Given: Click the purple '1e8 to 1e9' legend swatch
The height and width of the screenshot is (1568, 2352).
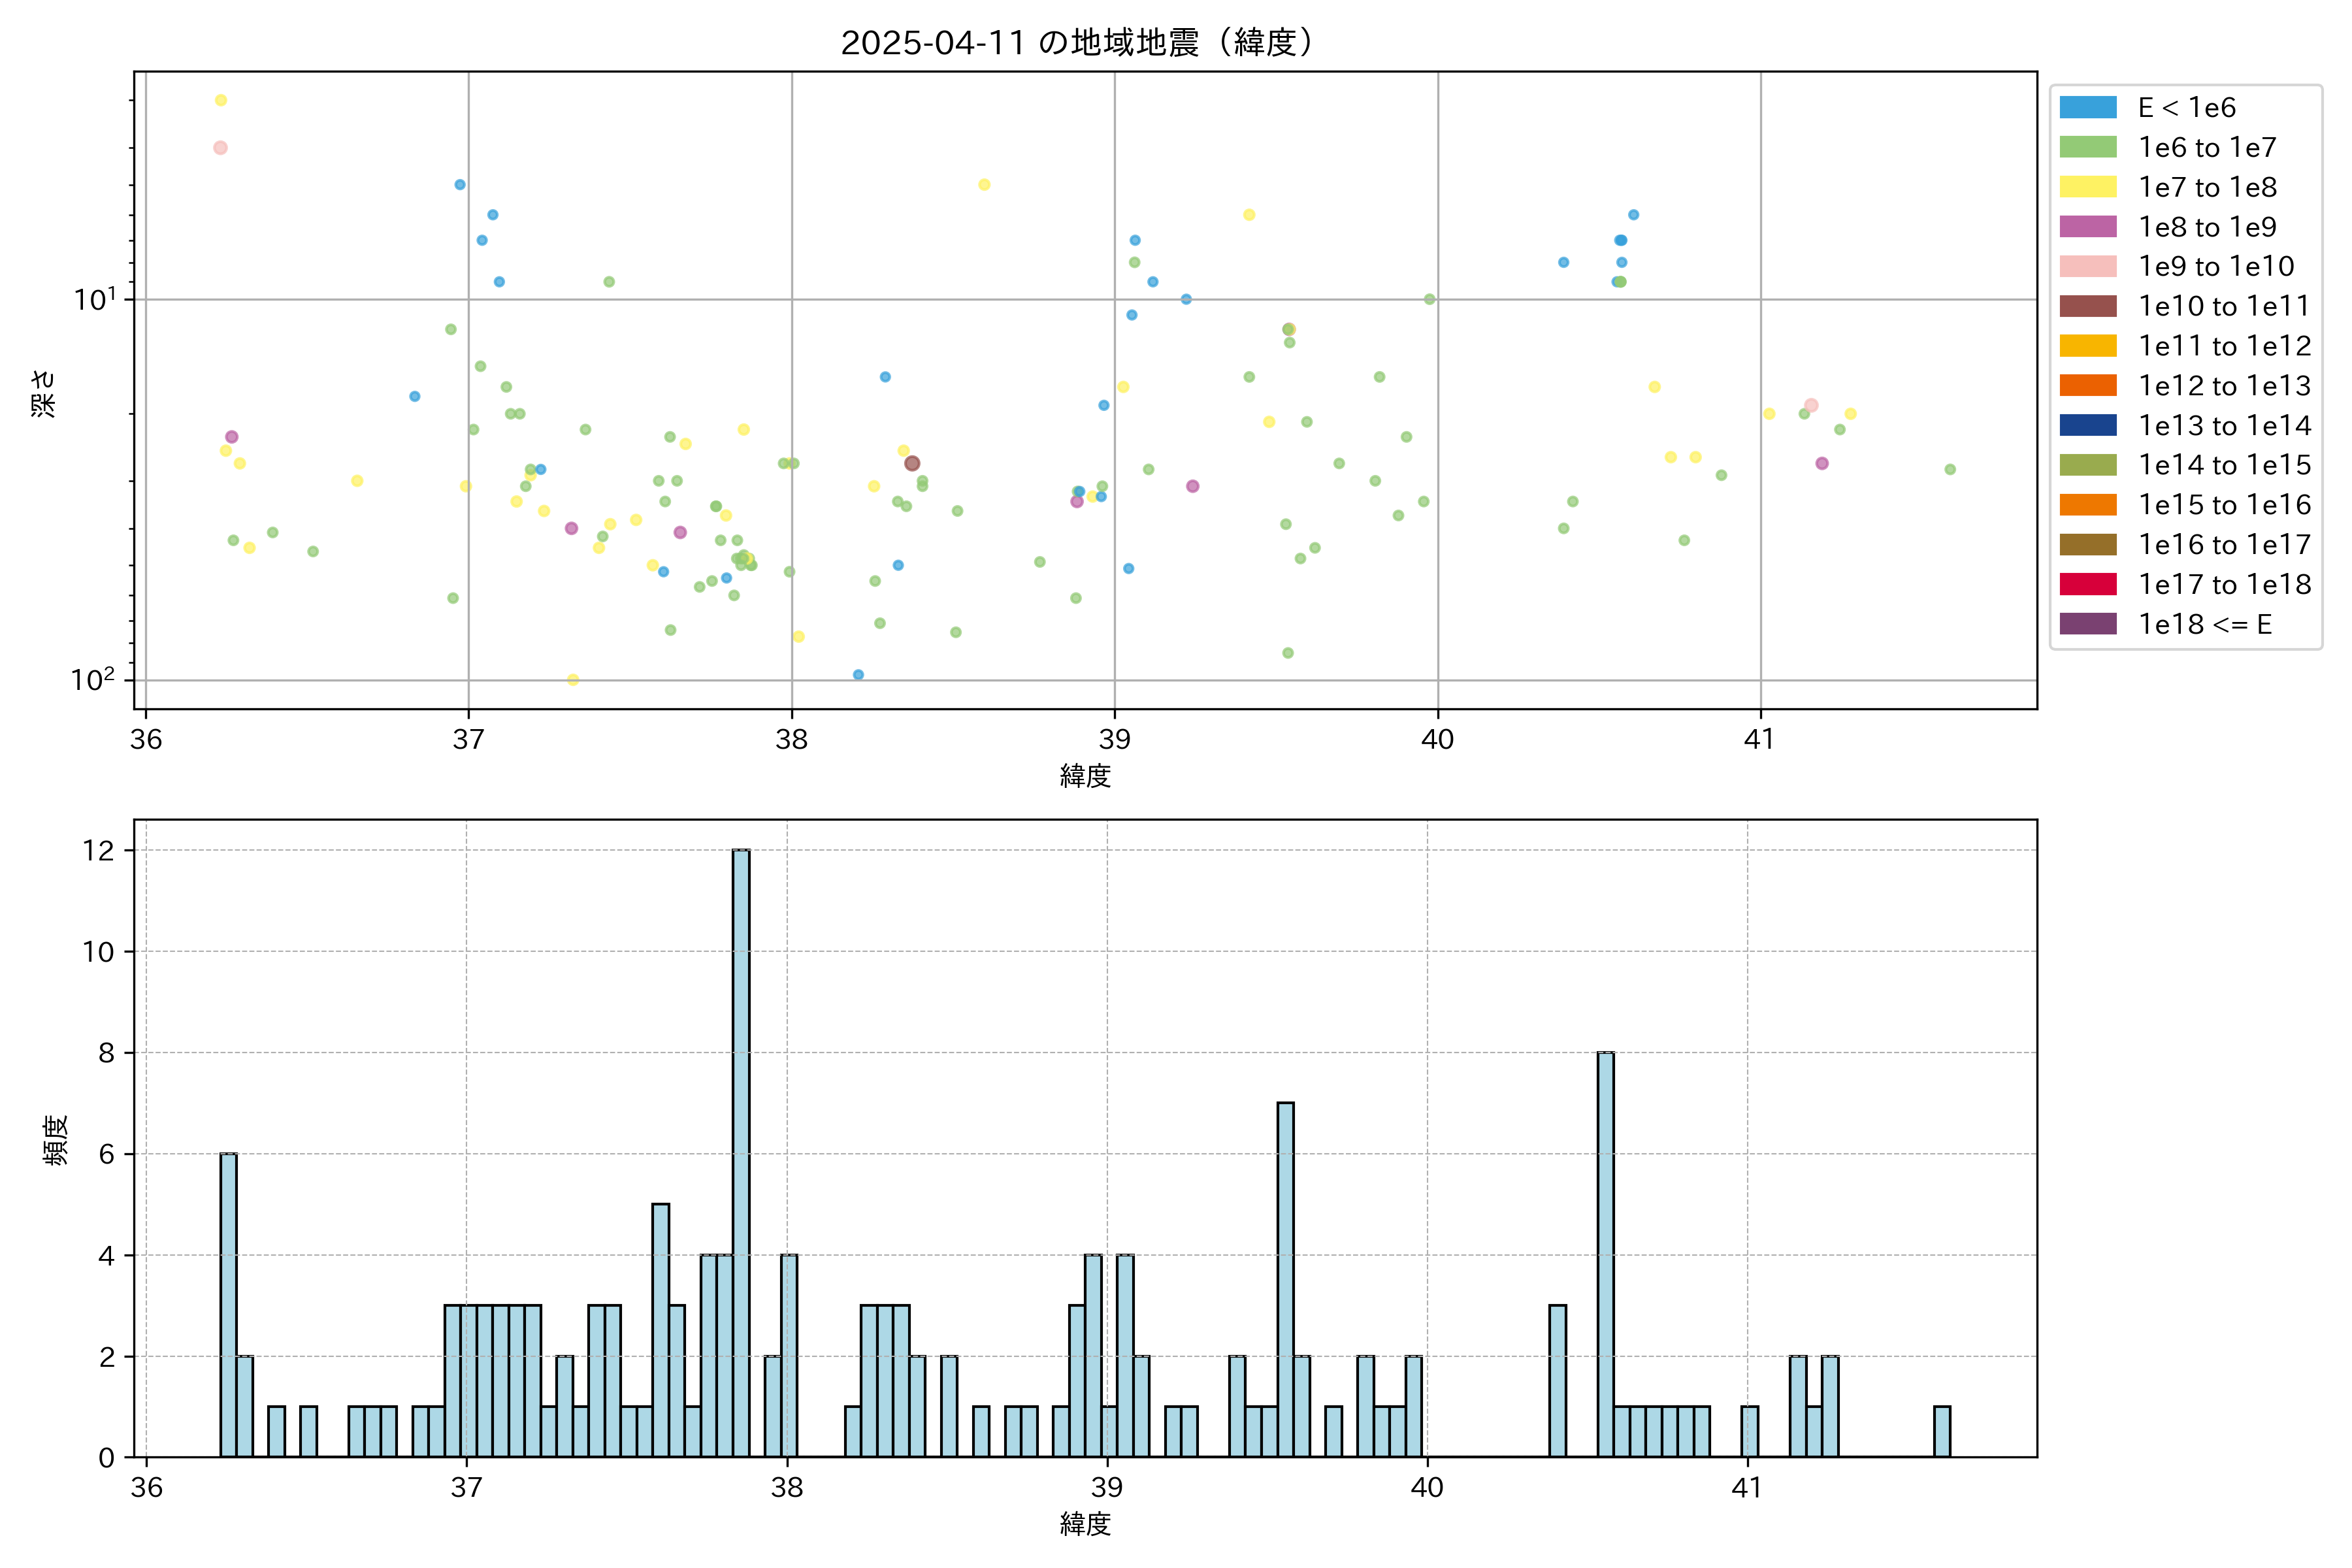Looking at the screenshot, I should [2088, 227].
